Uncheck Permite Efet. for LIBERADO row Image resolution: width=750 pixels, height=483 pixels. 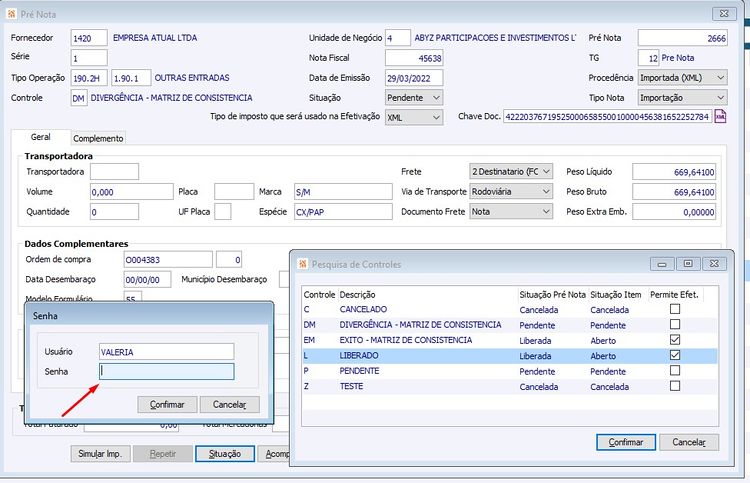pos(675,355)
